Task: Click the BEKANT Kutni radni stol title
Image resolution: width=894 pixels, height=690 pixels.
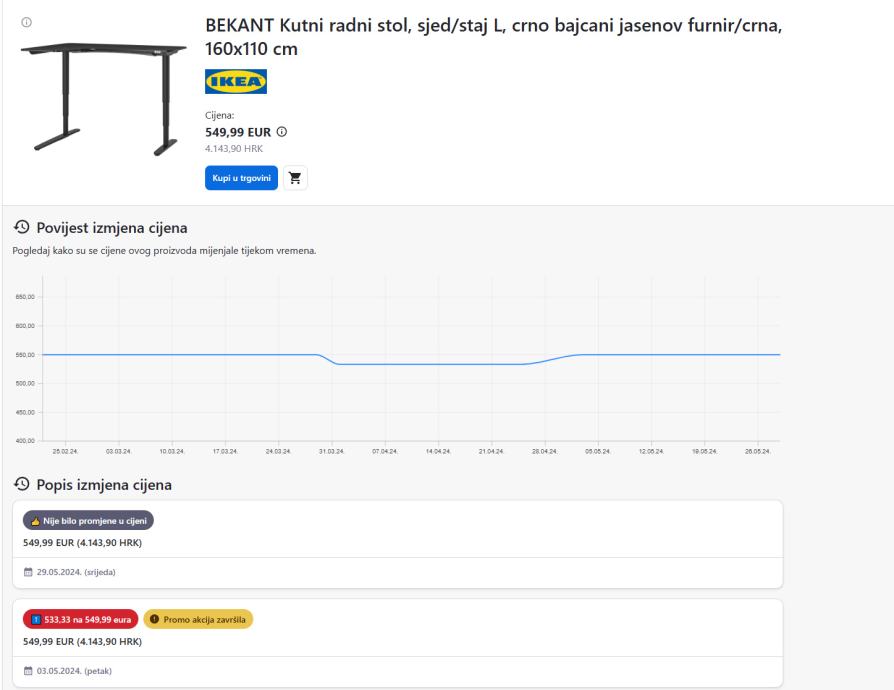Action: click(493, 36)
